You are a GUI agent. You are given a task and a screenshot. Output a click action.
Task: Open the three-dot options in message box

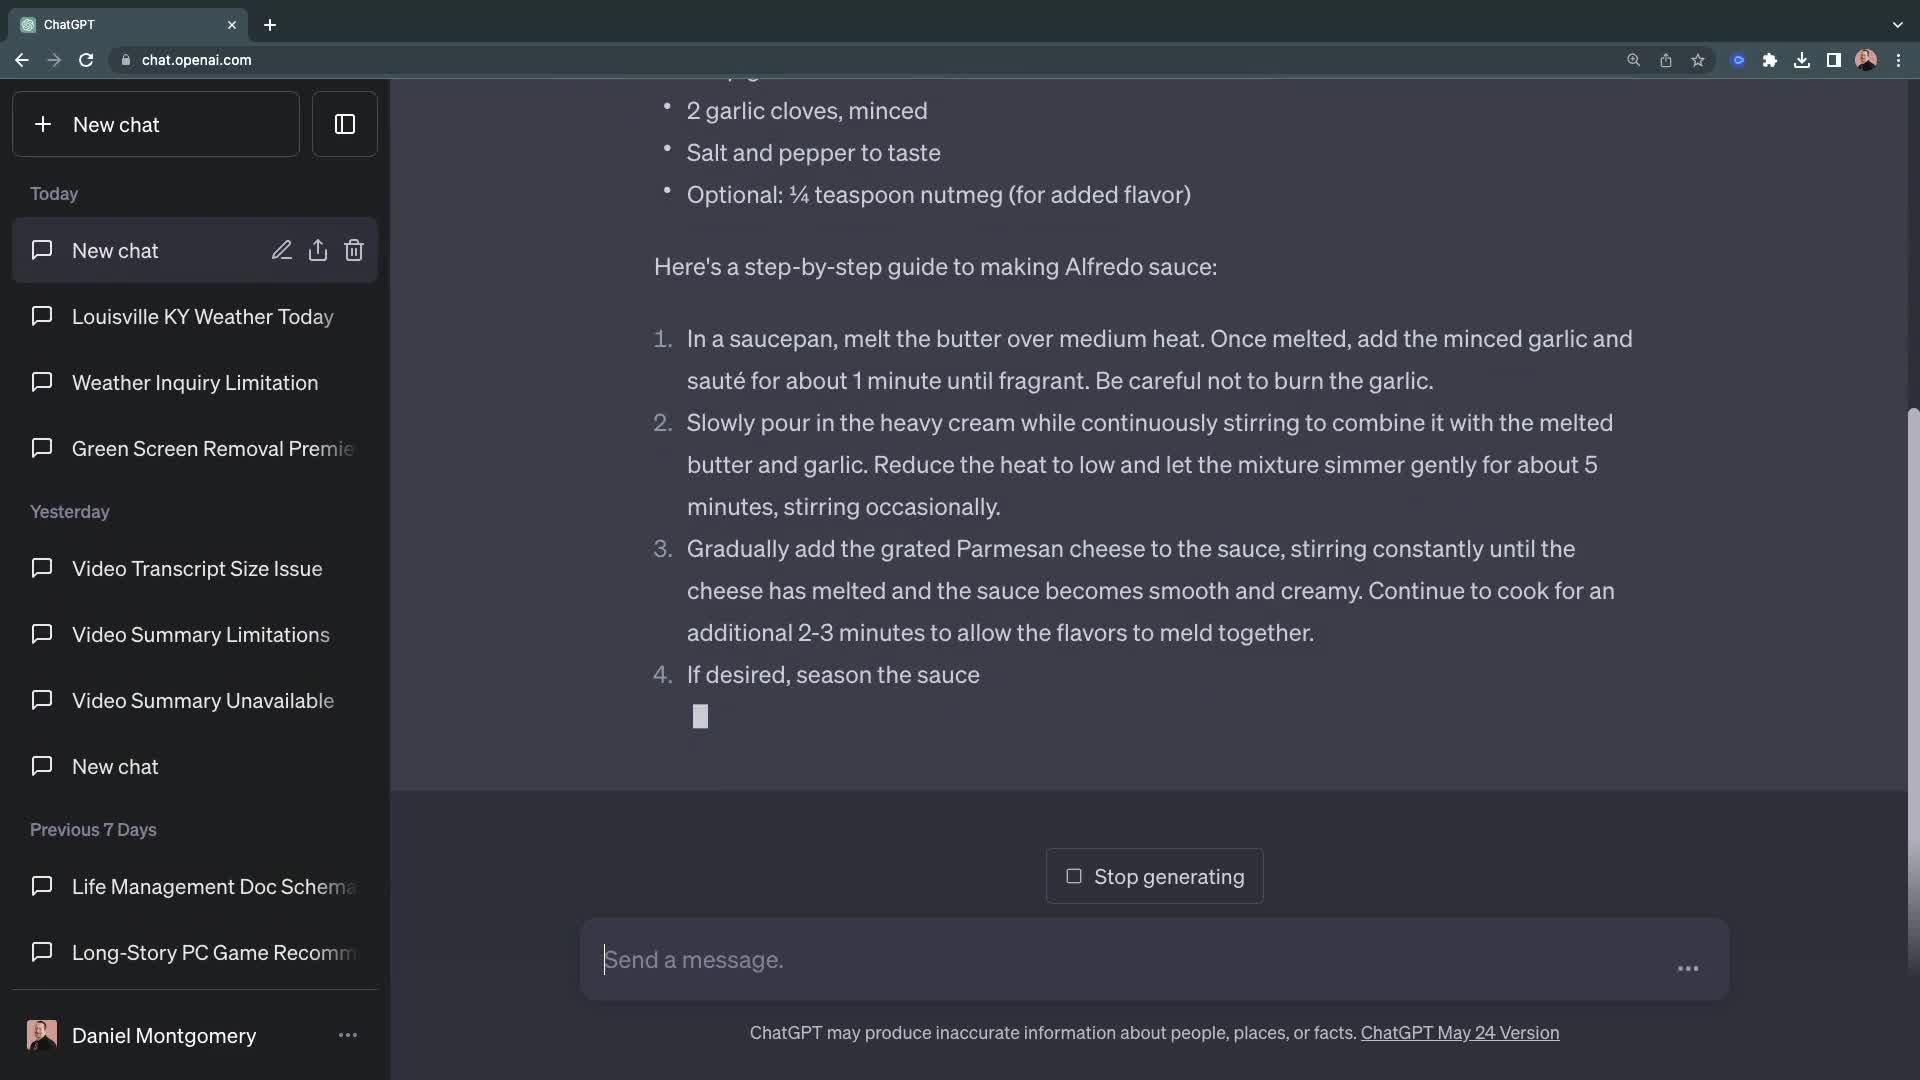coord(1688,968)
